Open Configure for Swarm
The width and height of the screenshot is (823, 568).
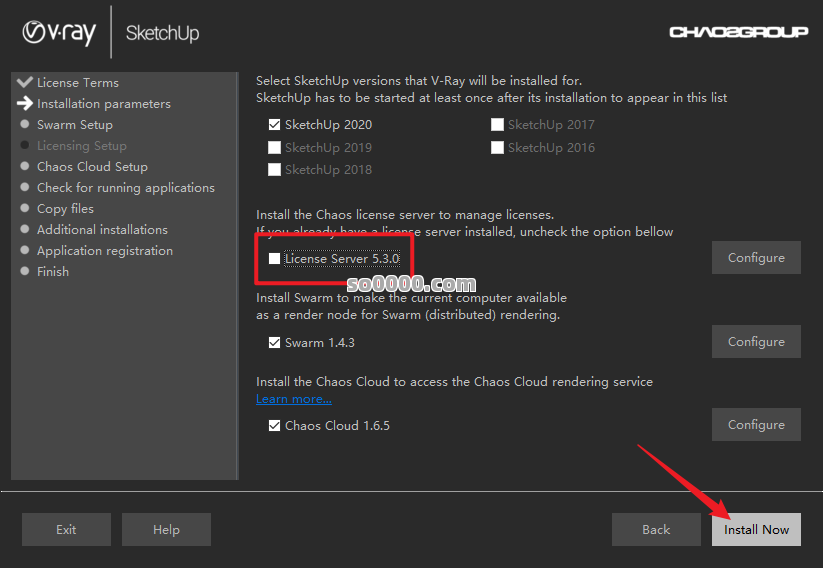(756, 342)
